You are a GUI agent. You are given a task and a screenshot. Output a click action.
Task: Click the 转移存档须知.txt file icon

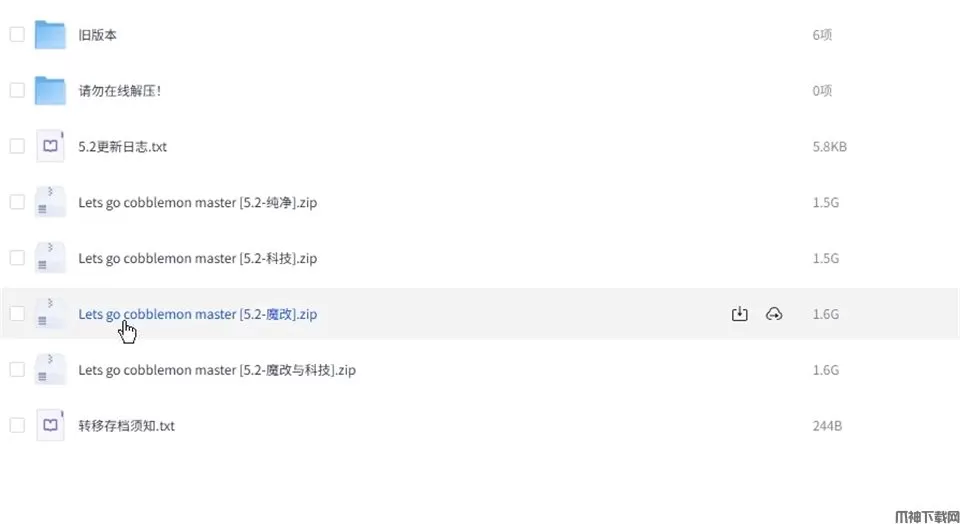point(50,426)
